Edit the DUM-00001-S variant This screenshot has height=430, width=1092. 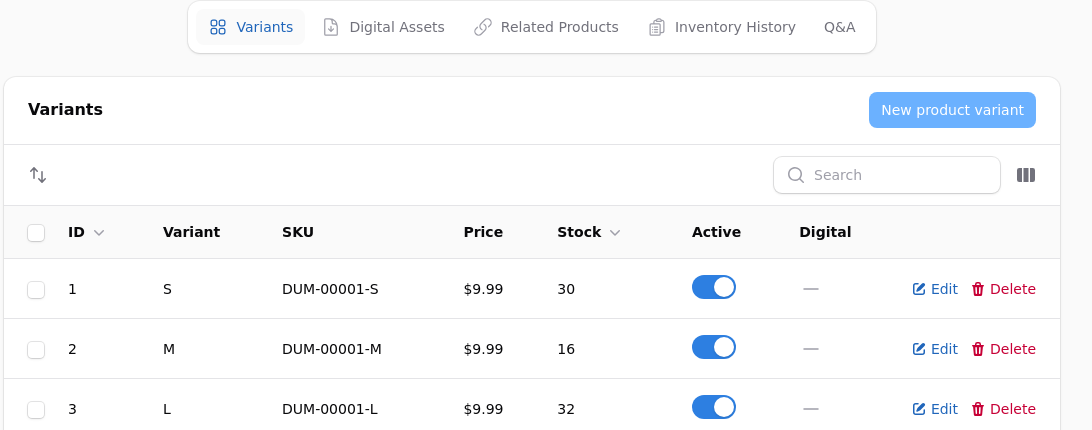935,289
